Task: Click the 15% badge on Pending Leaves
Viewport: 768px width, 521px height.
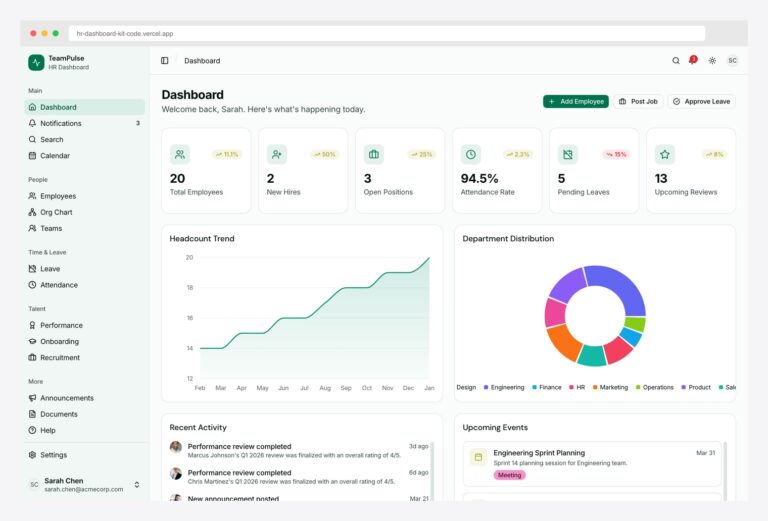Action: [616, 155]
